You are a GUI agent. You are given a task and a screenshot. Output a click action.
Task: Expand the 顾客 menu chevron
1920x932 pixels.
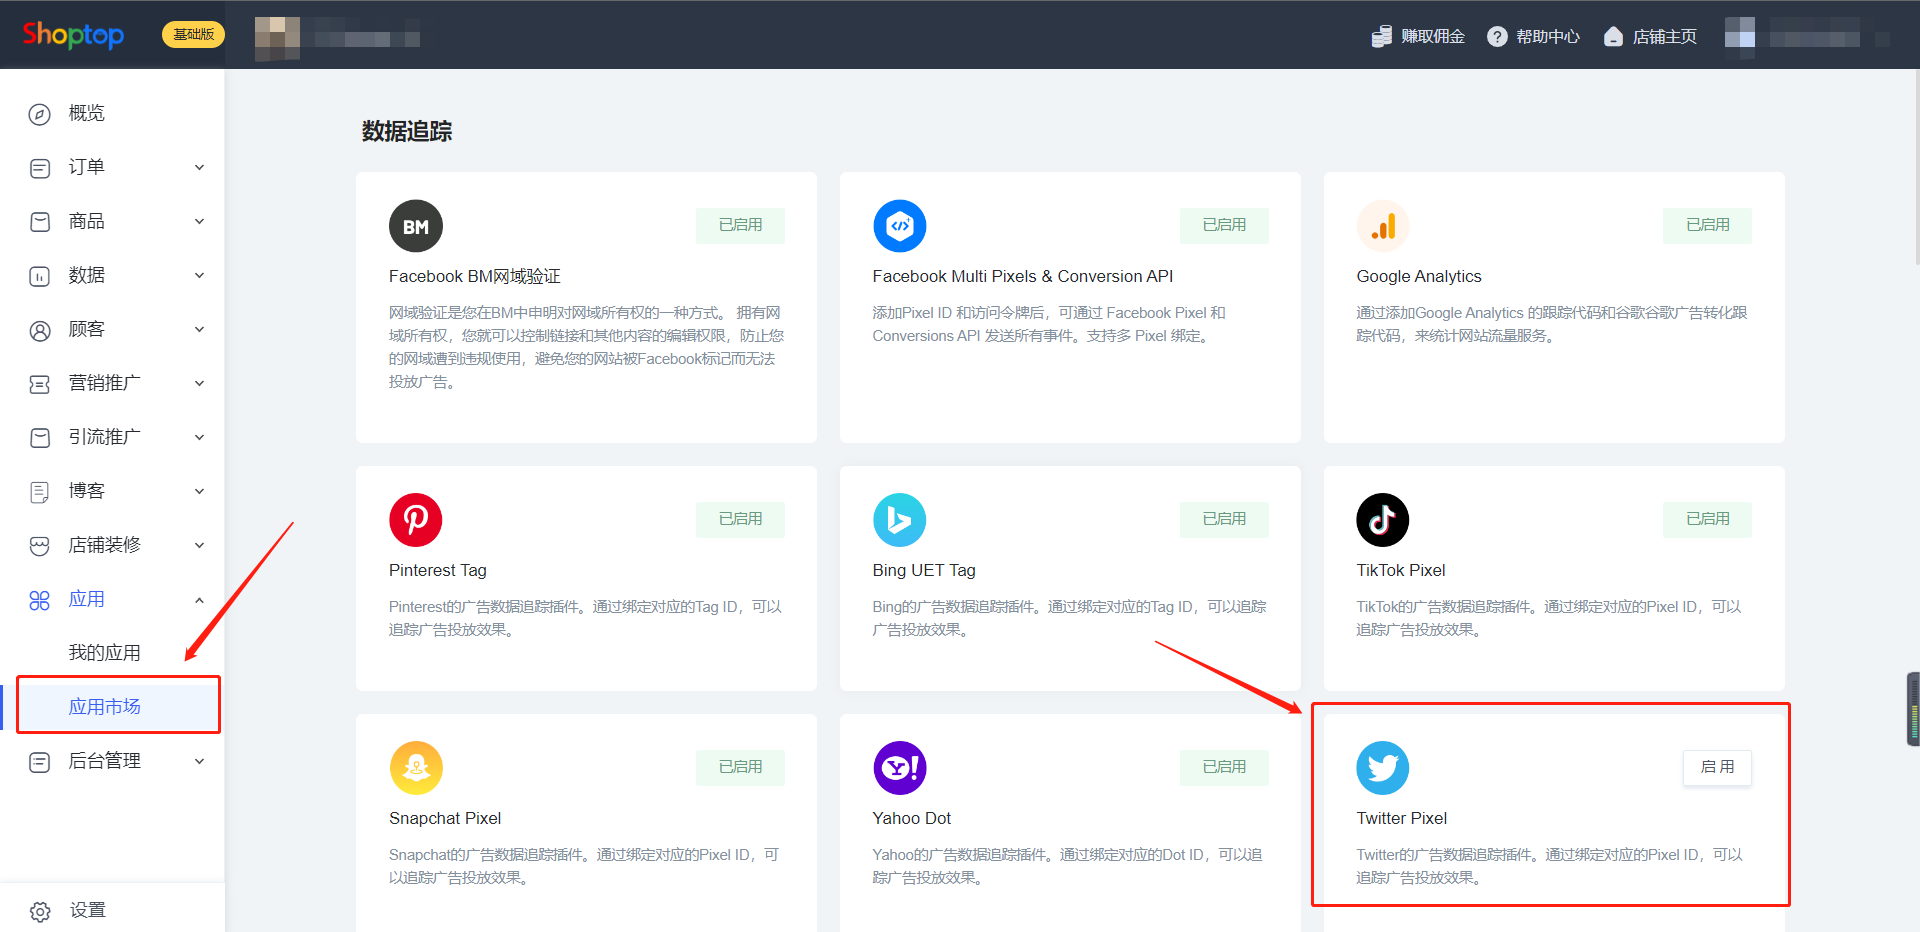point(199,330)
